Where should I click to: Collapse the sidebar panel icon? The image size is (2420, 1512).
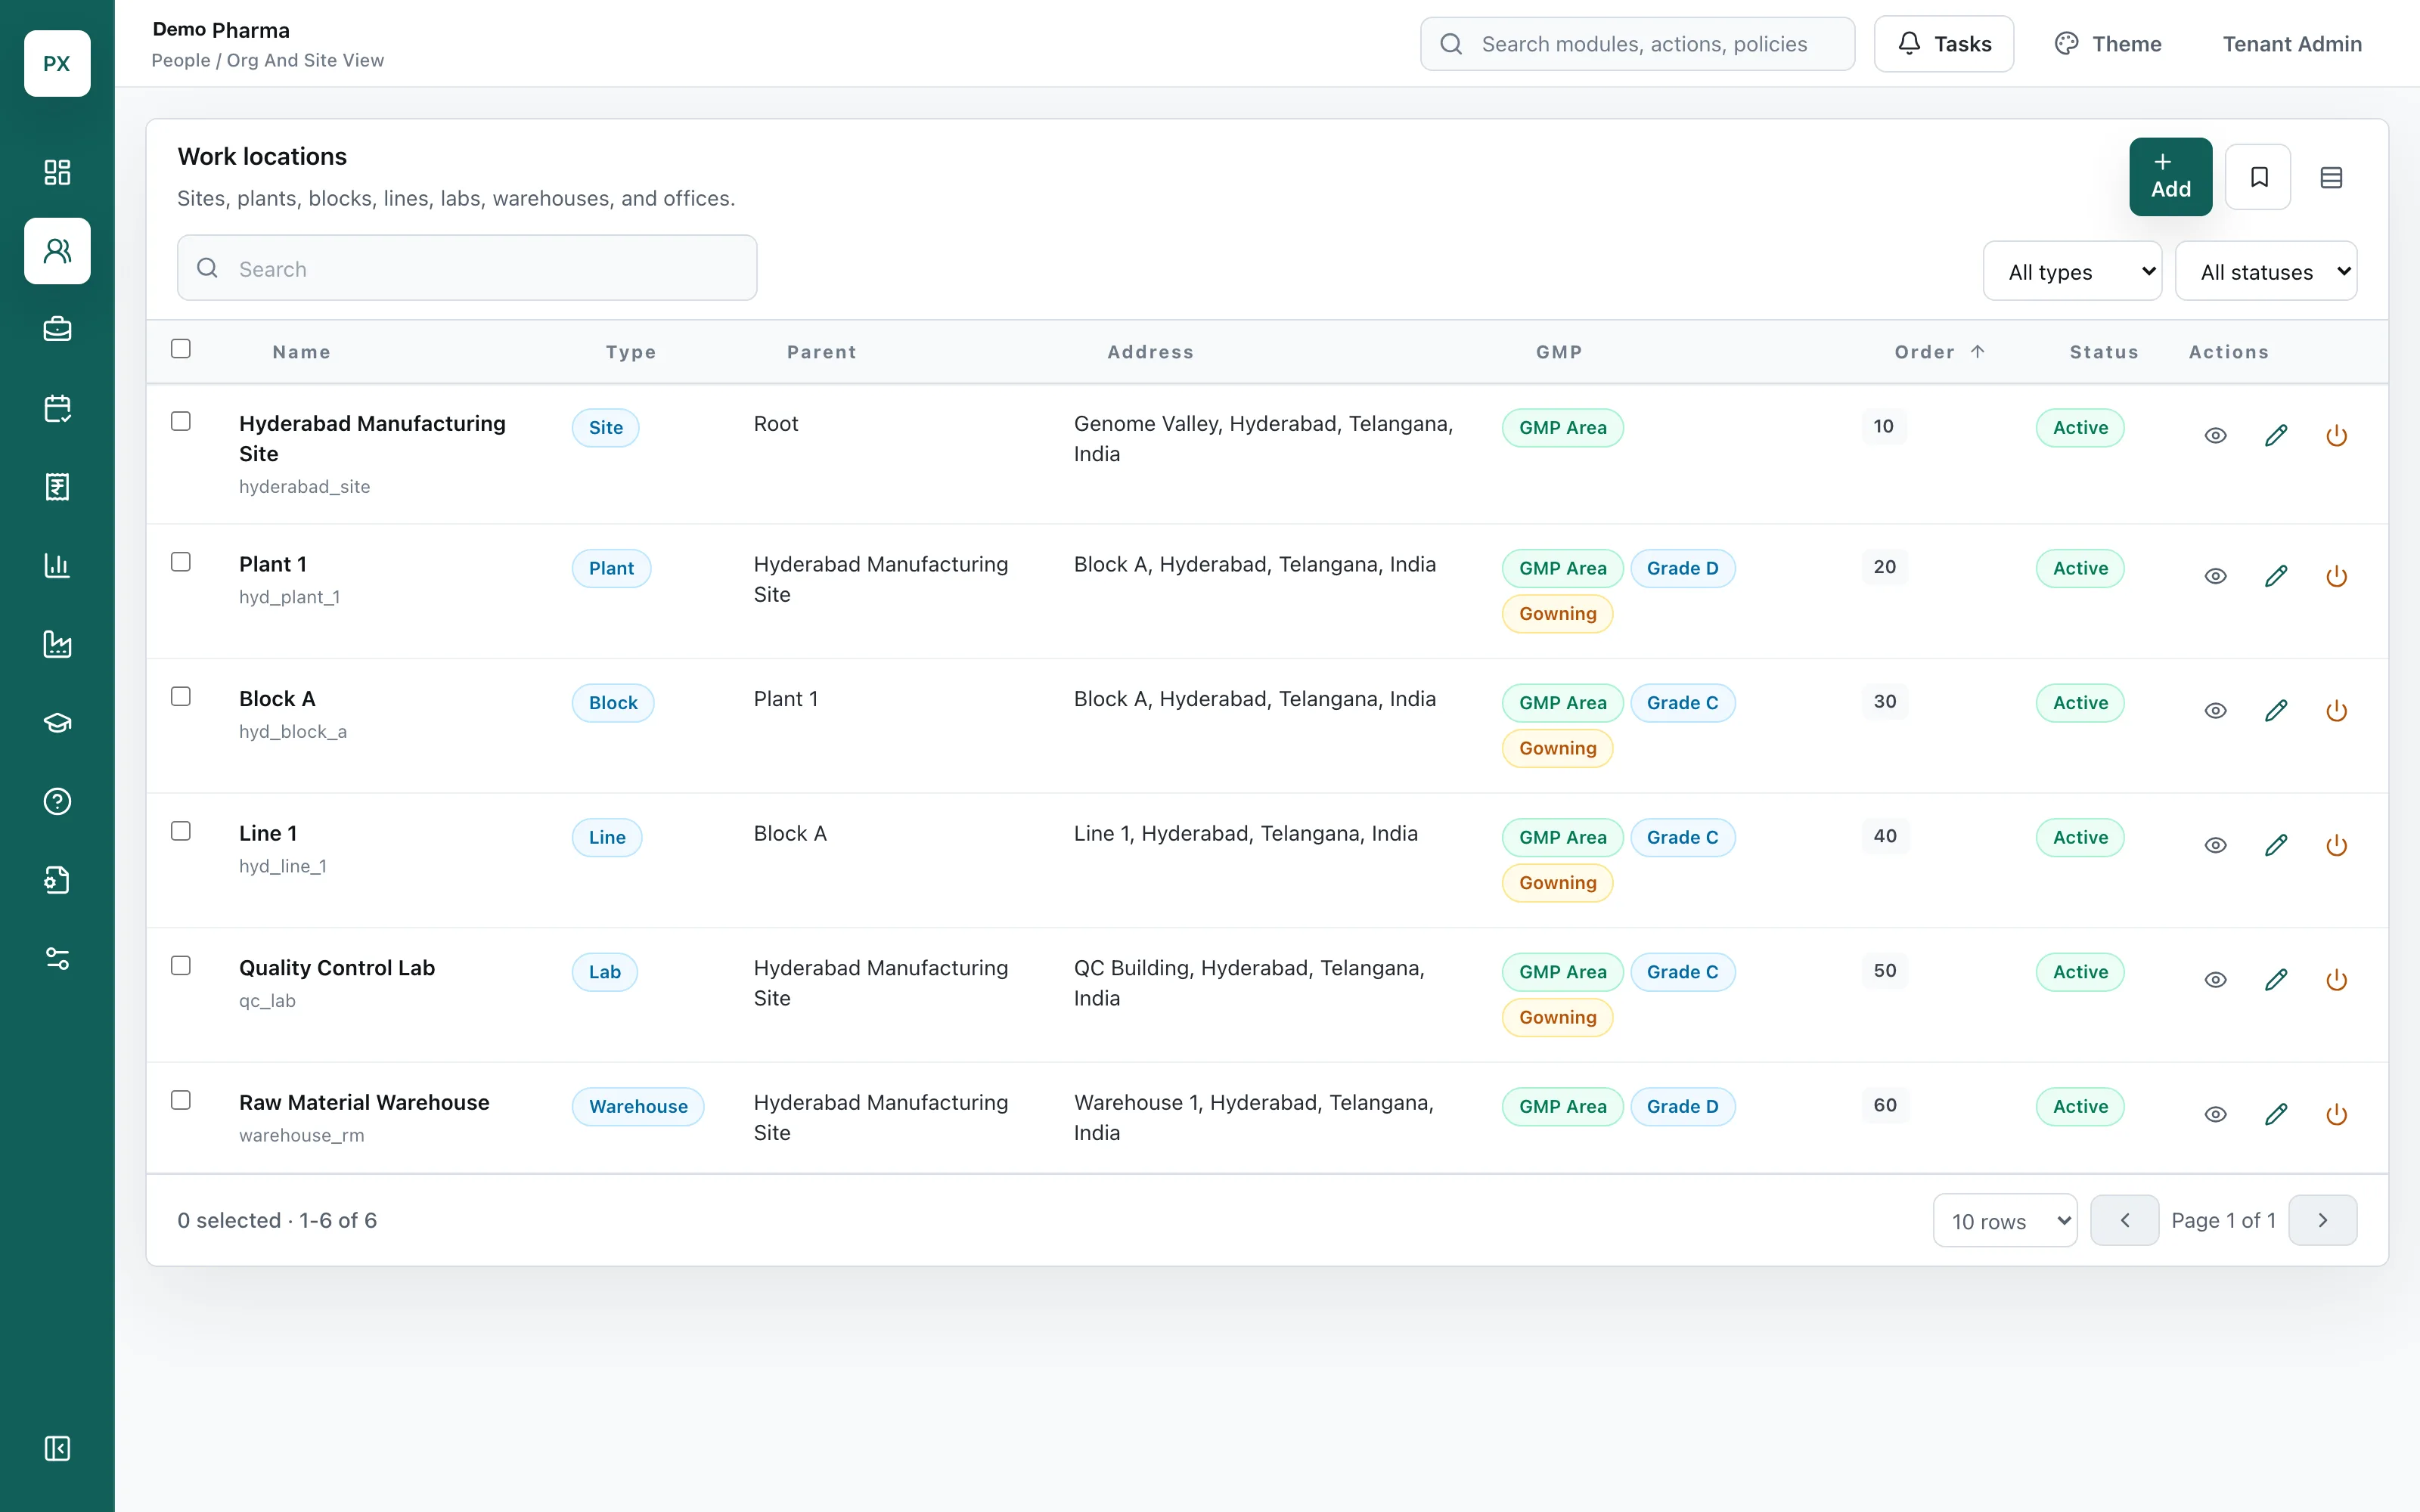coord(57,1448)
